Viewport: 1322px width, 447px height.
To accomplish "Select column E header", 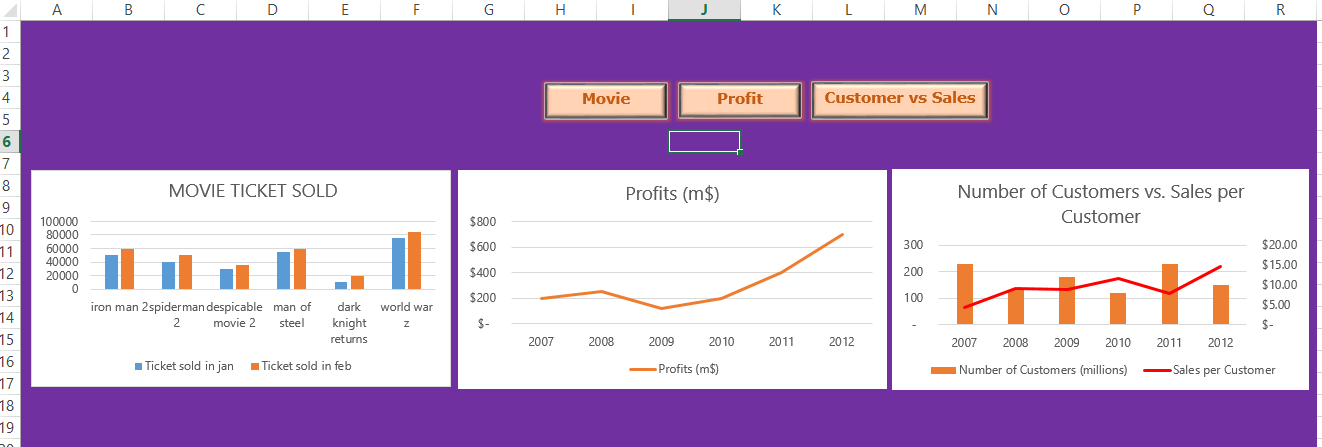I will click(344, 10).
